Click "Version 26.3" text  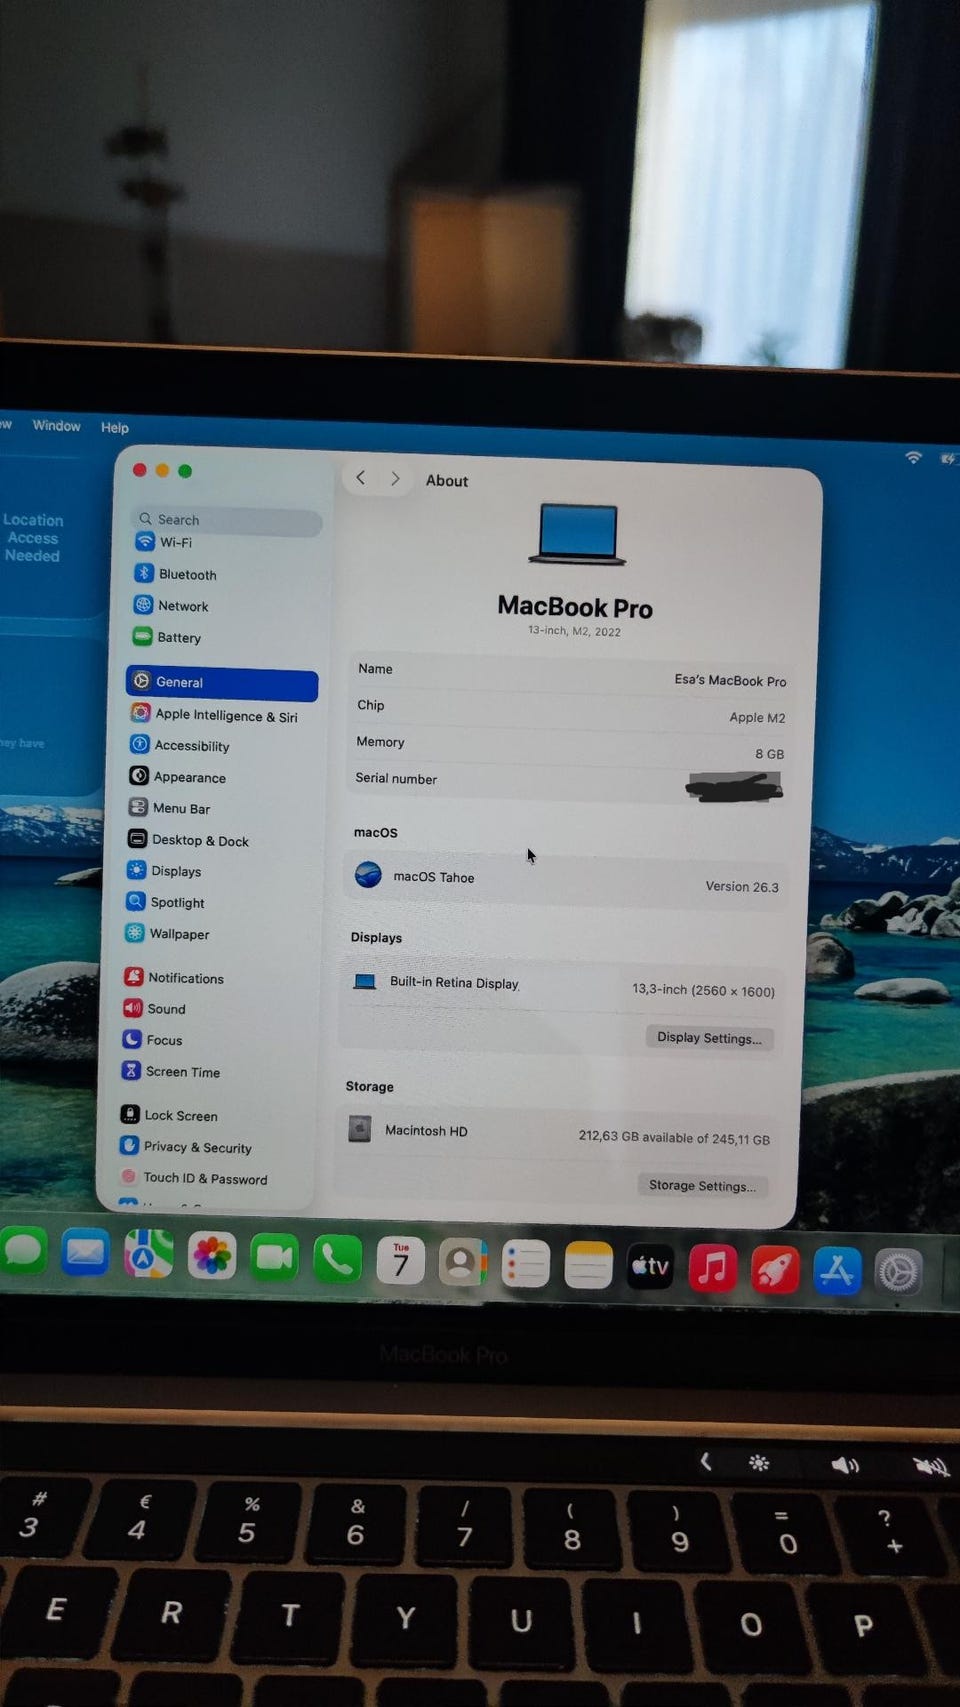click(741, 887)
